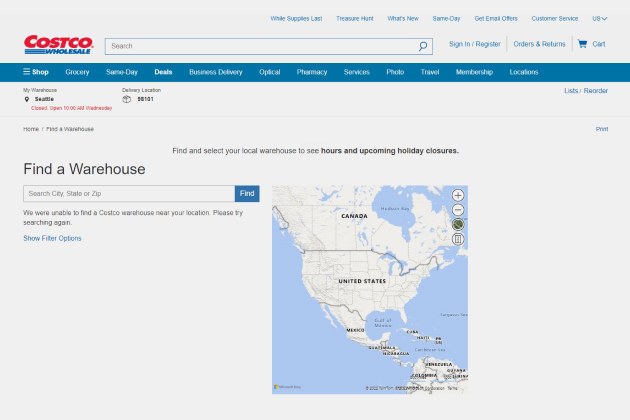Open the Grocery menu item
Viewport: 630px width, 420px height.
coord(77,72)
